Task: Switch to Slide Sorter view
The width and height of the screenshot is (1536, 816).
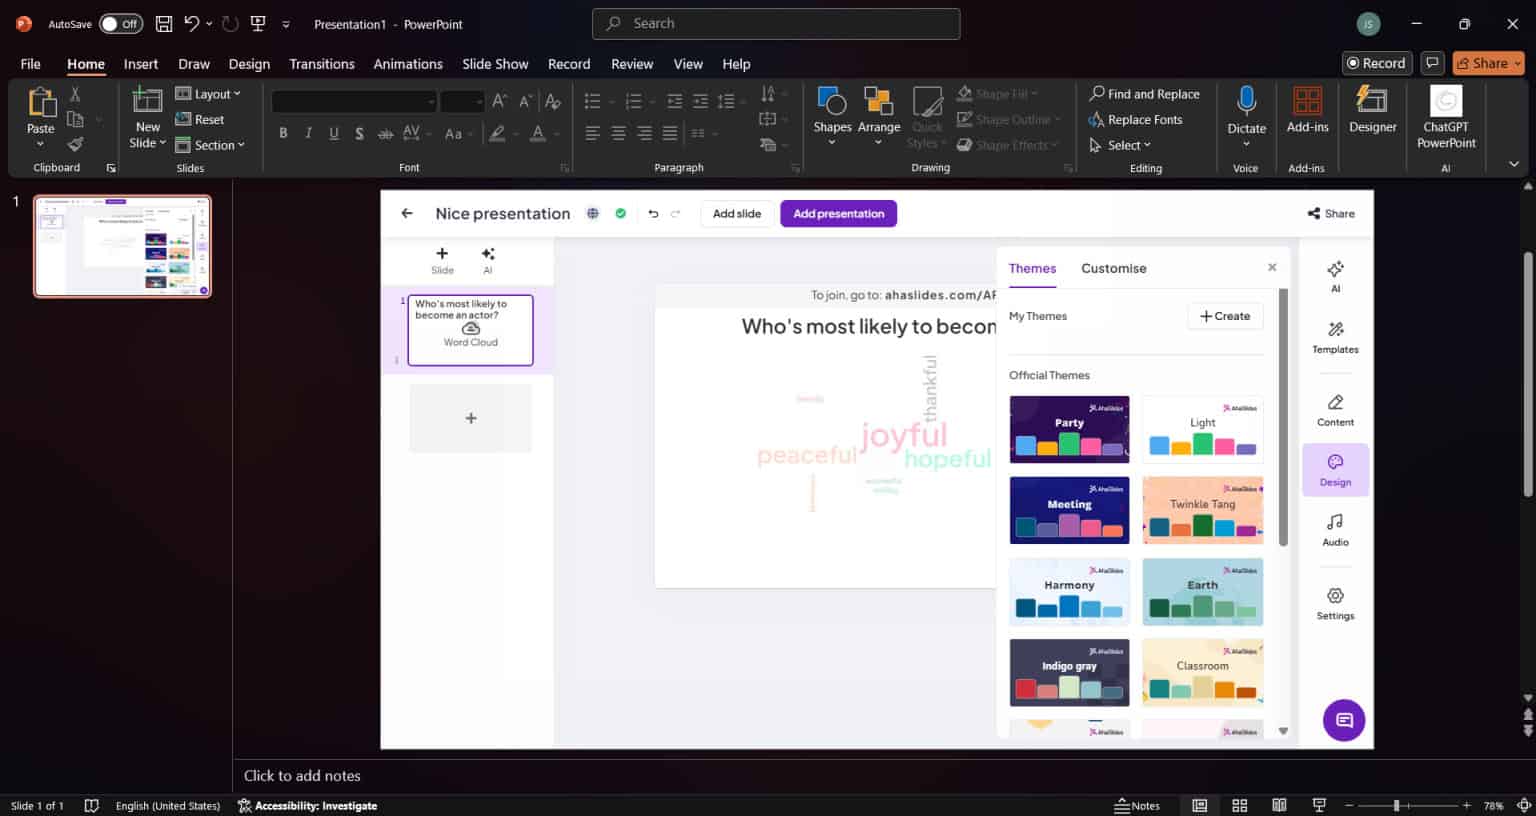Action: tap(1239, 805)
